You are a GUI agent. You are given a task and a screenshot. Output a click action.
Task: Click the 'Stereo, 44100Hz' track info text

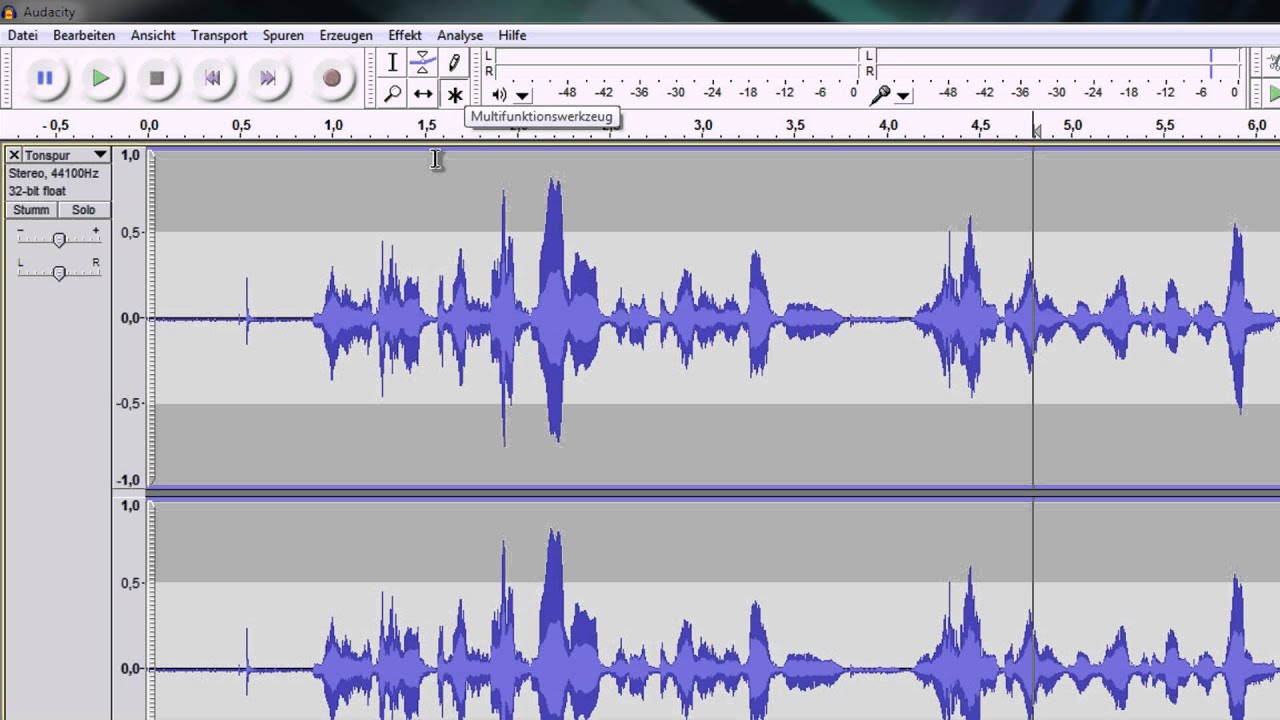[54, 173]
